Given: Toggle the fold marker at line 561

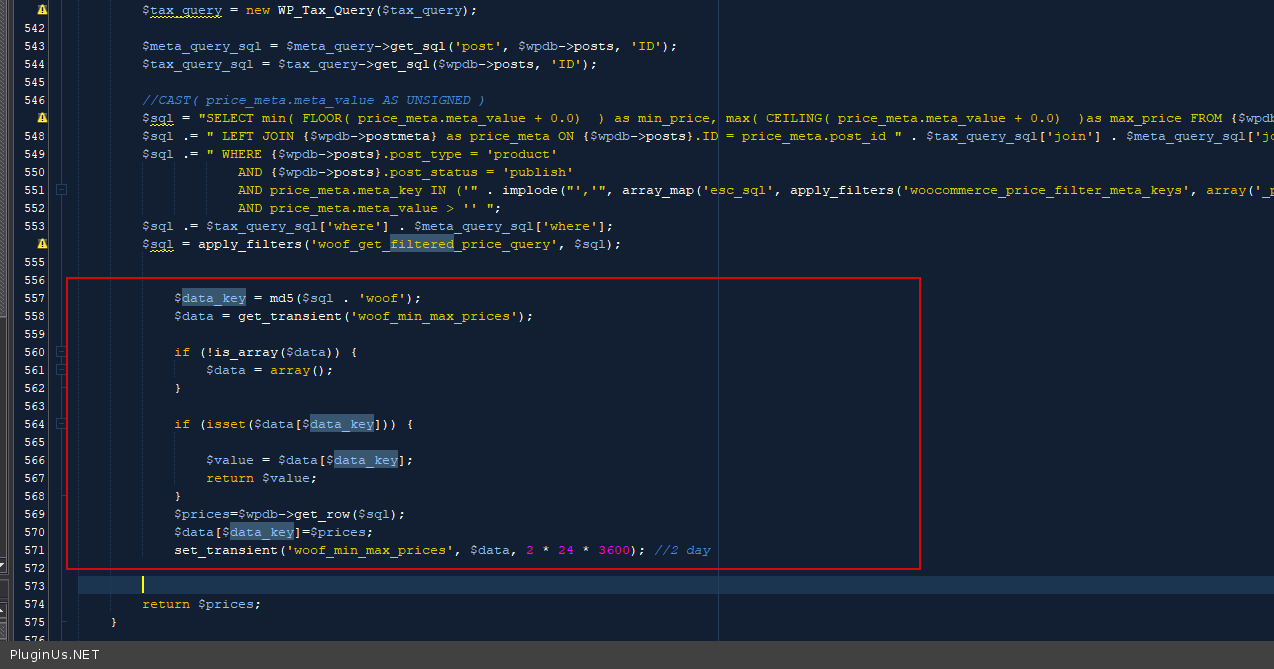Looking at the screenshot, I should pyautogui.click(x=61, y=370).
